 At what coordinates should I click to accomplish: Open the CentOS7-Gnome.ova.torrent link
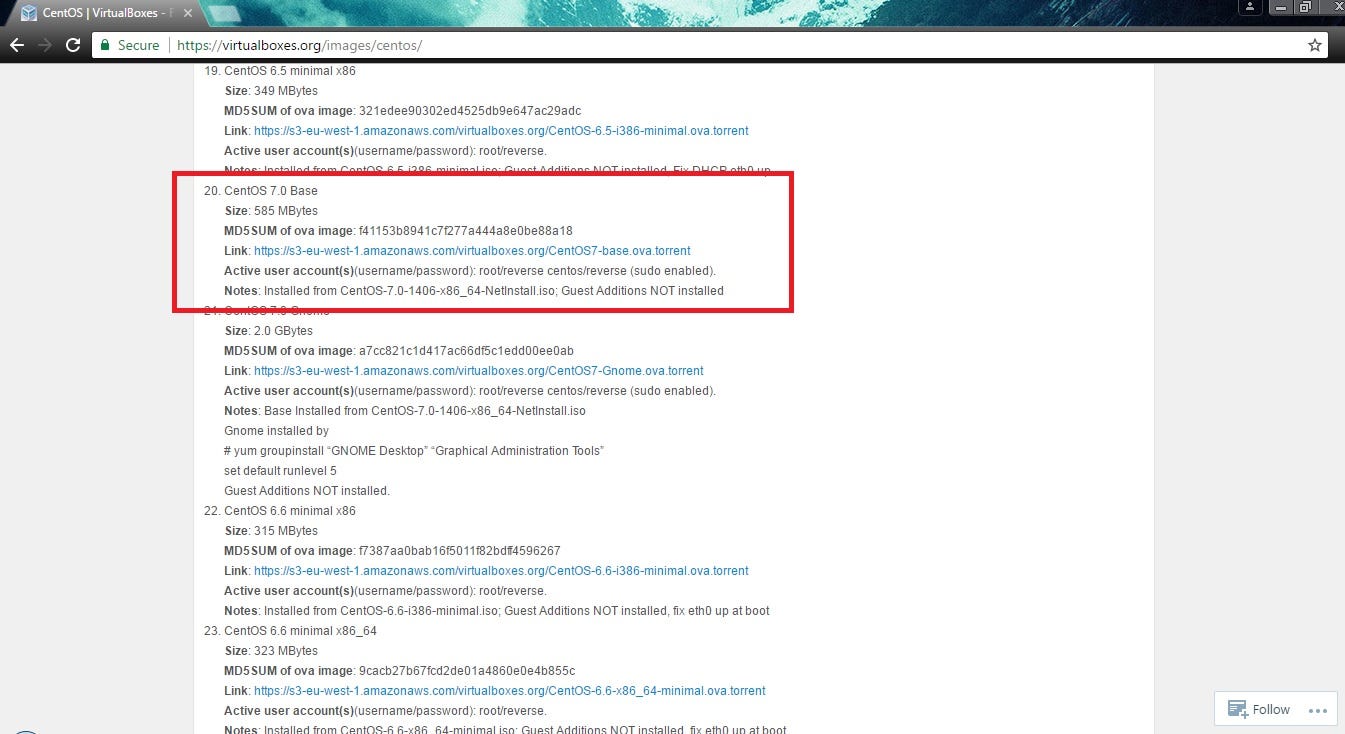(x=479, y=371)
